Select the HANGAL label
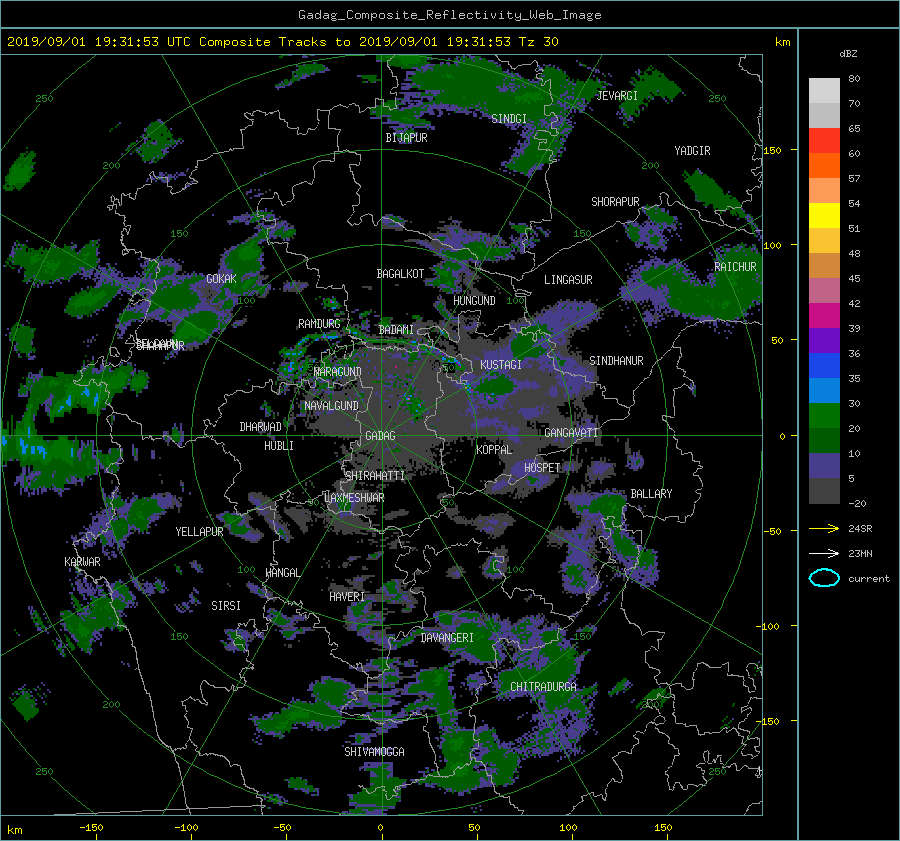Image resolution: width=900 pixels, height=841 pixels. (x=282, y=573)
